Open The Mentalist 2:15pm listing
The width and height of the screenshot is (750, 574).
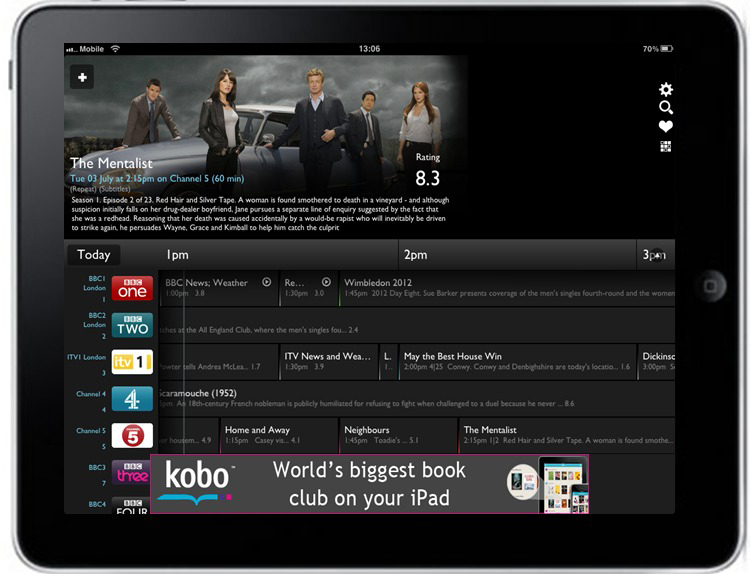(567, 436)
